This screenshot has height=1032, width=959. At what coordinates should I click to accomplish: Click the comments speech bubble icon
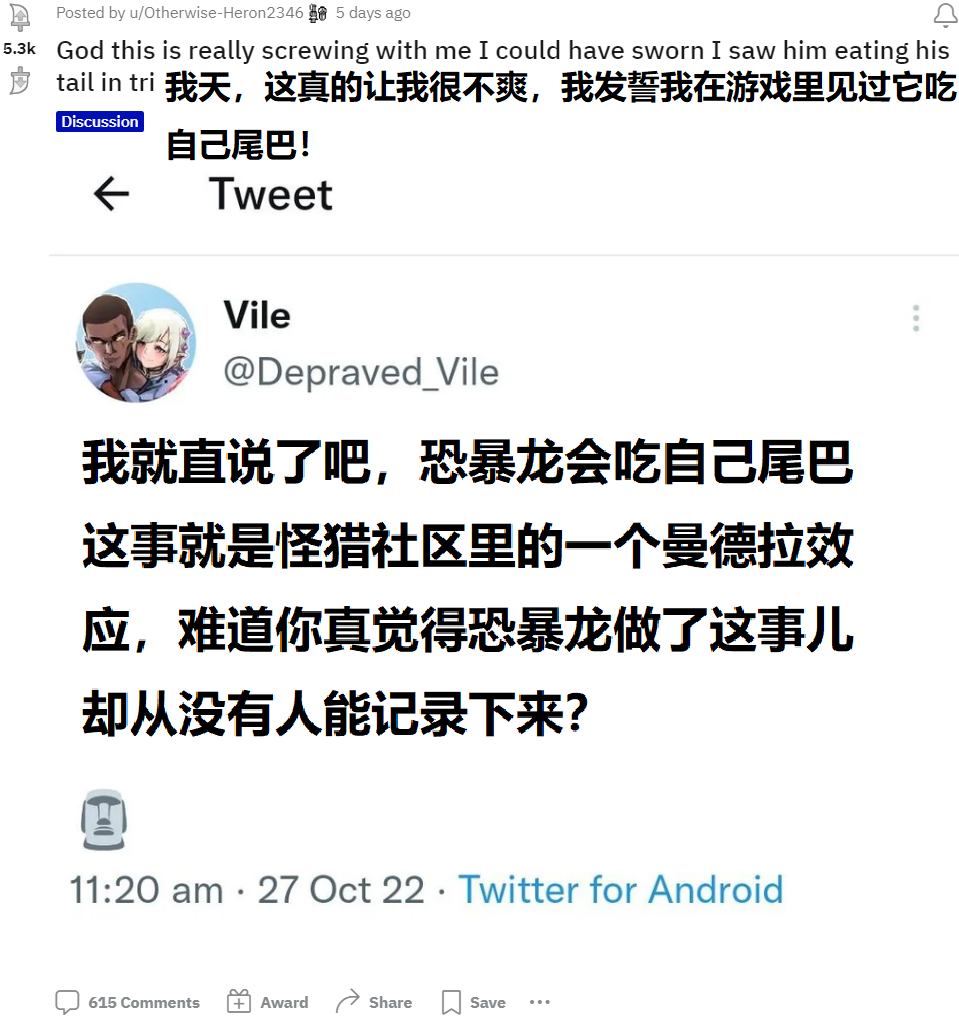point(67,1002)
